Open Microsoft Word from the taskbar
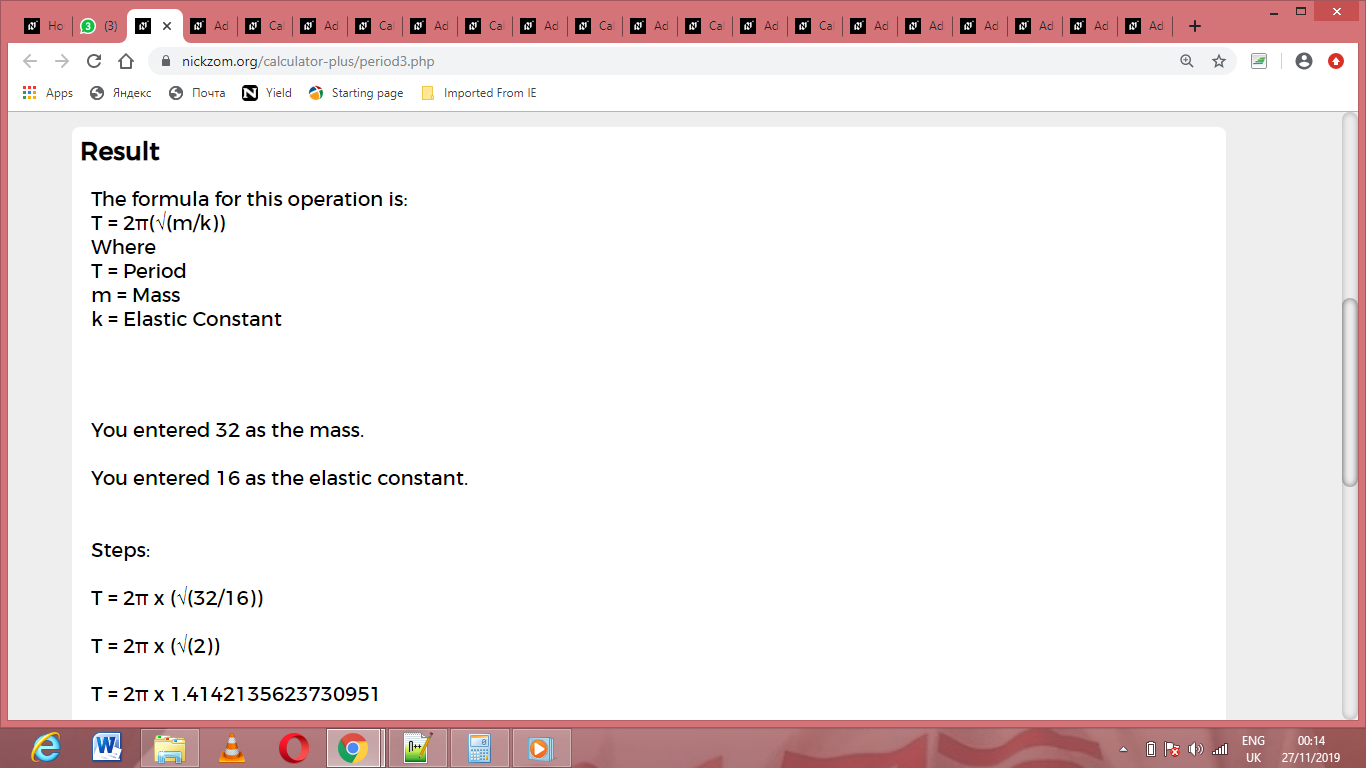1366x768 pixels. tap(107, 748)
